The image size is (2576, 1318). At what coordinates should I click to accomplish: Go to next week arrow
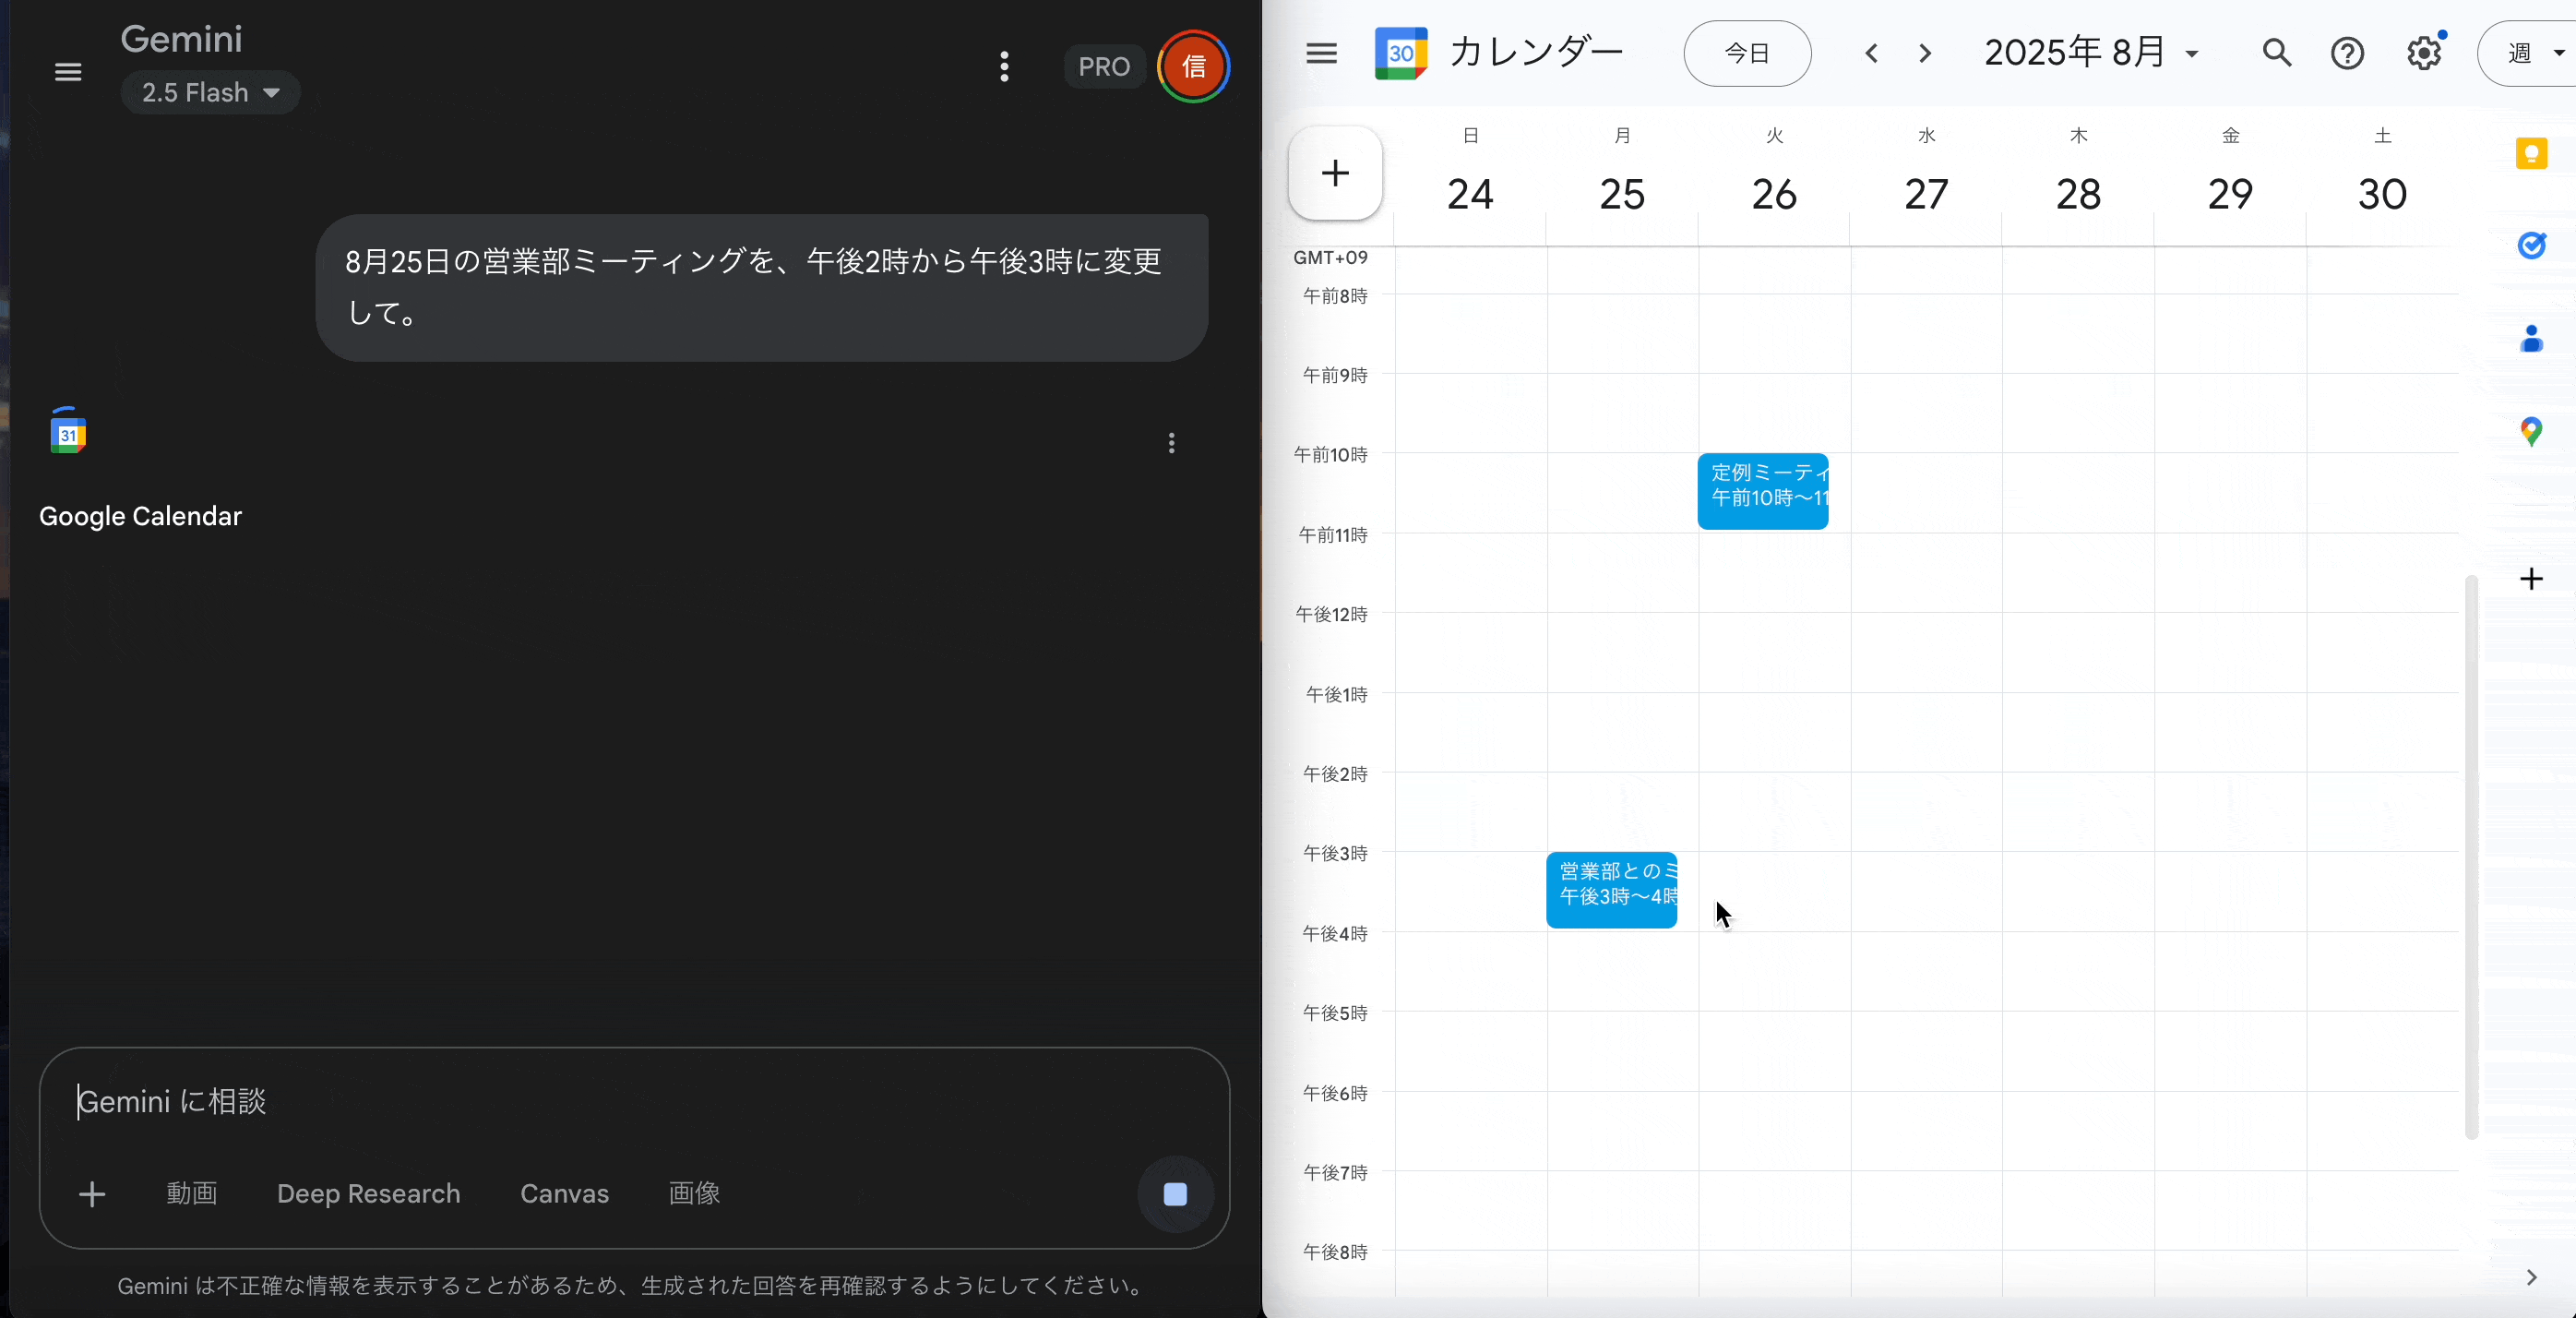pyautogui.click(x=1925, y=53)
